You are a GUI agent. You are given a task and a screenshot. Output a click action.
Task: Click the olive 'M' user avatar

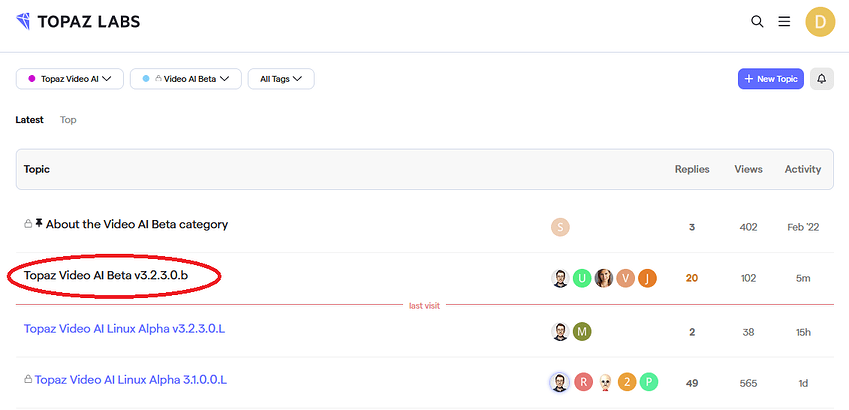pos(582,331)
